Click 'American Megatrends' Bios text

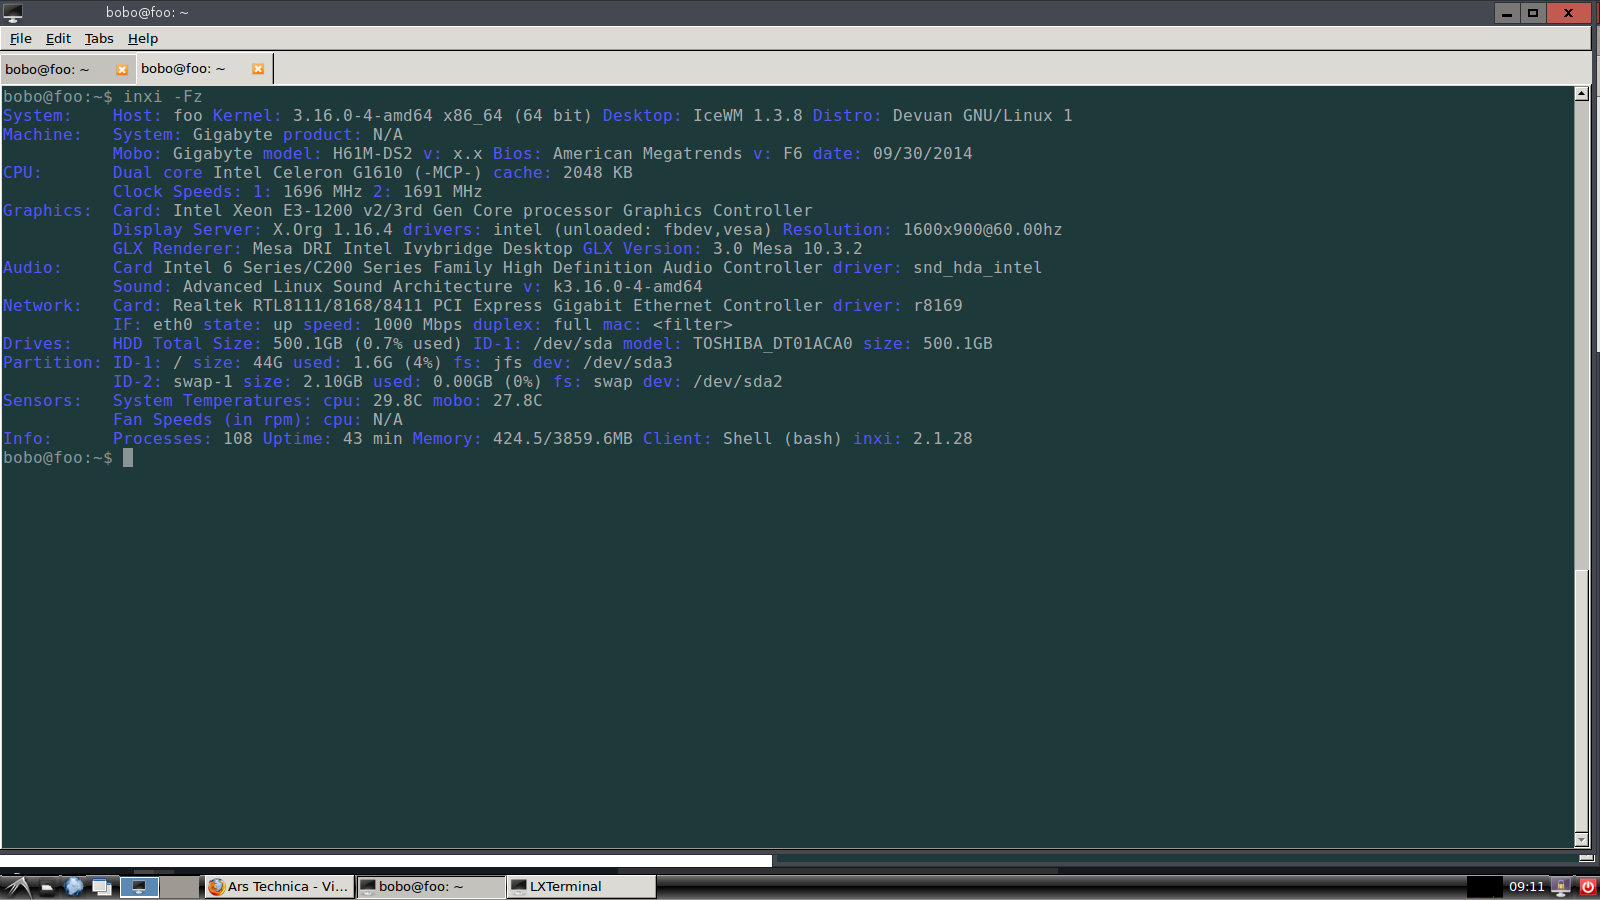coord(648,154)
